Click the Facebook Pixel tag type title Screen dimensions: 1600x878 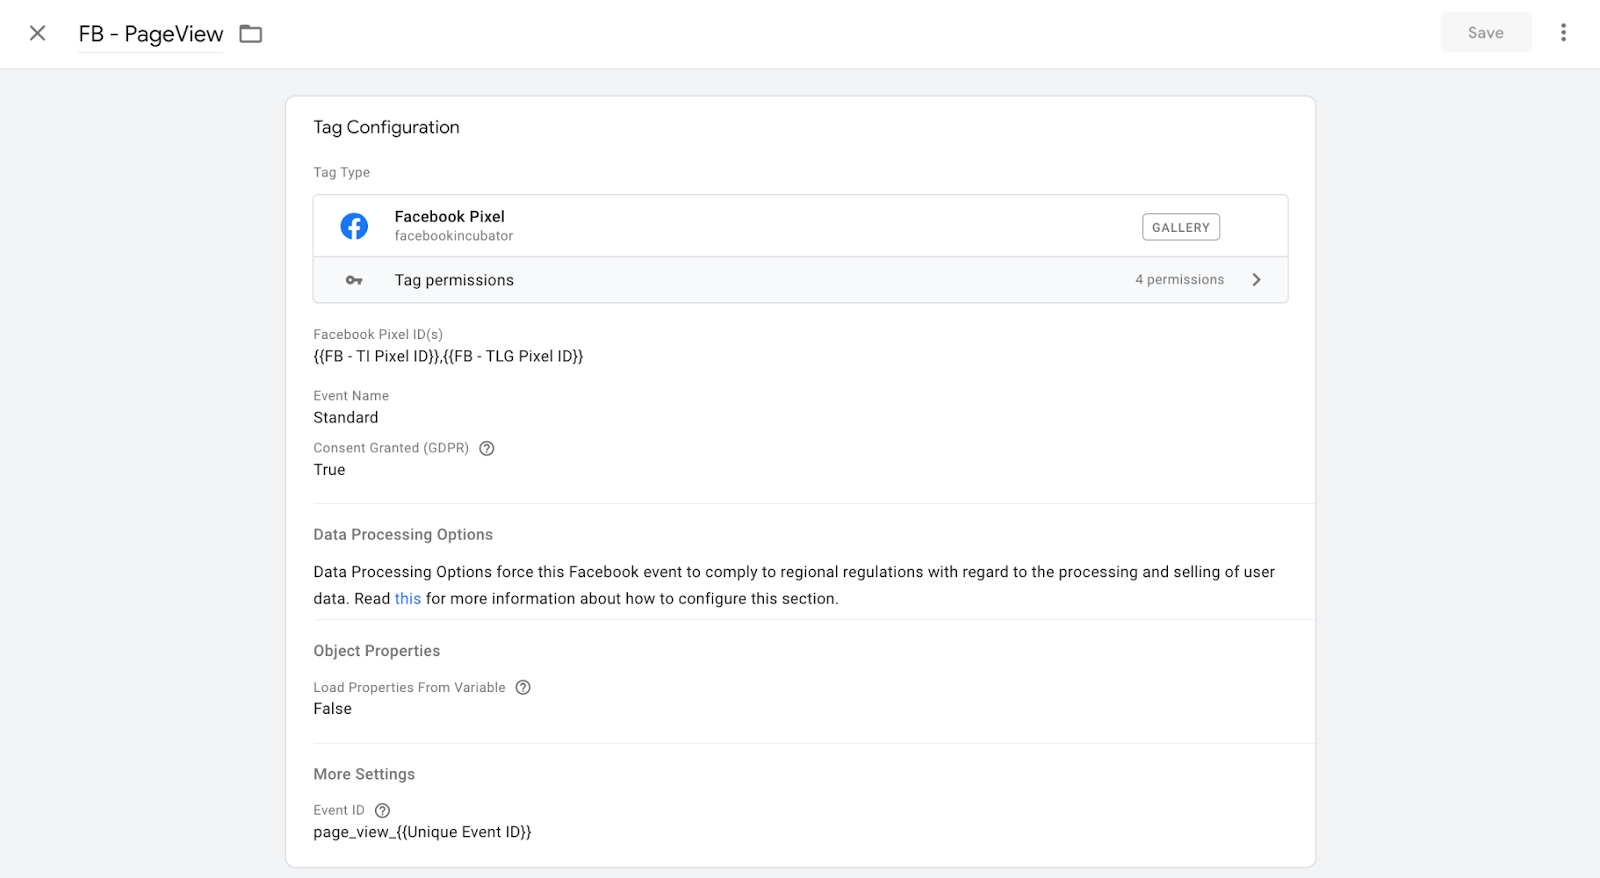[x=449, y=216]
